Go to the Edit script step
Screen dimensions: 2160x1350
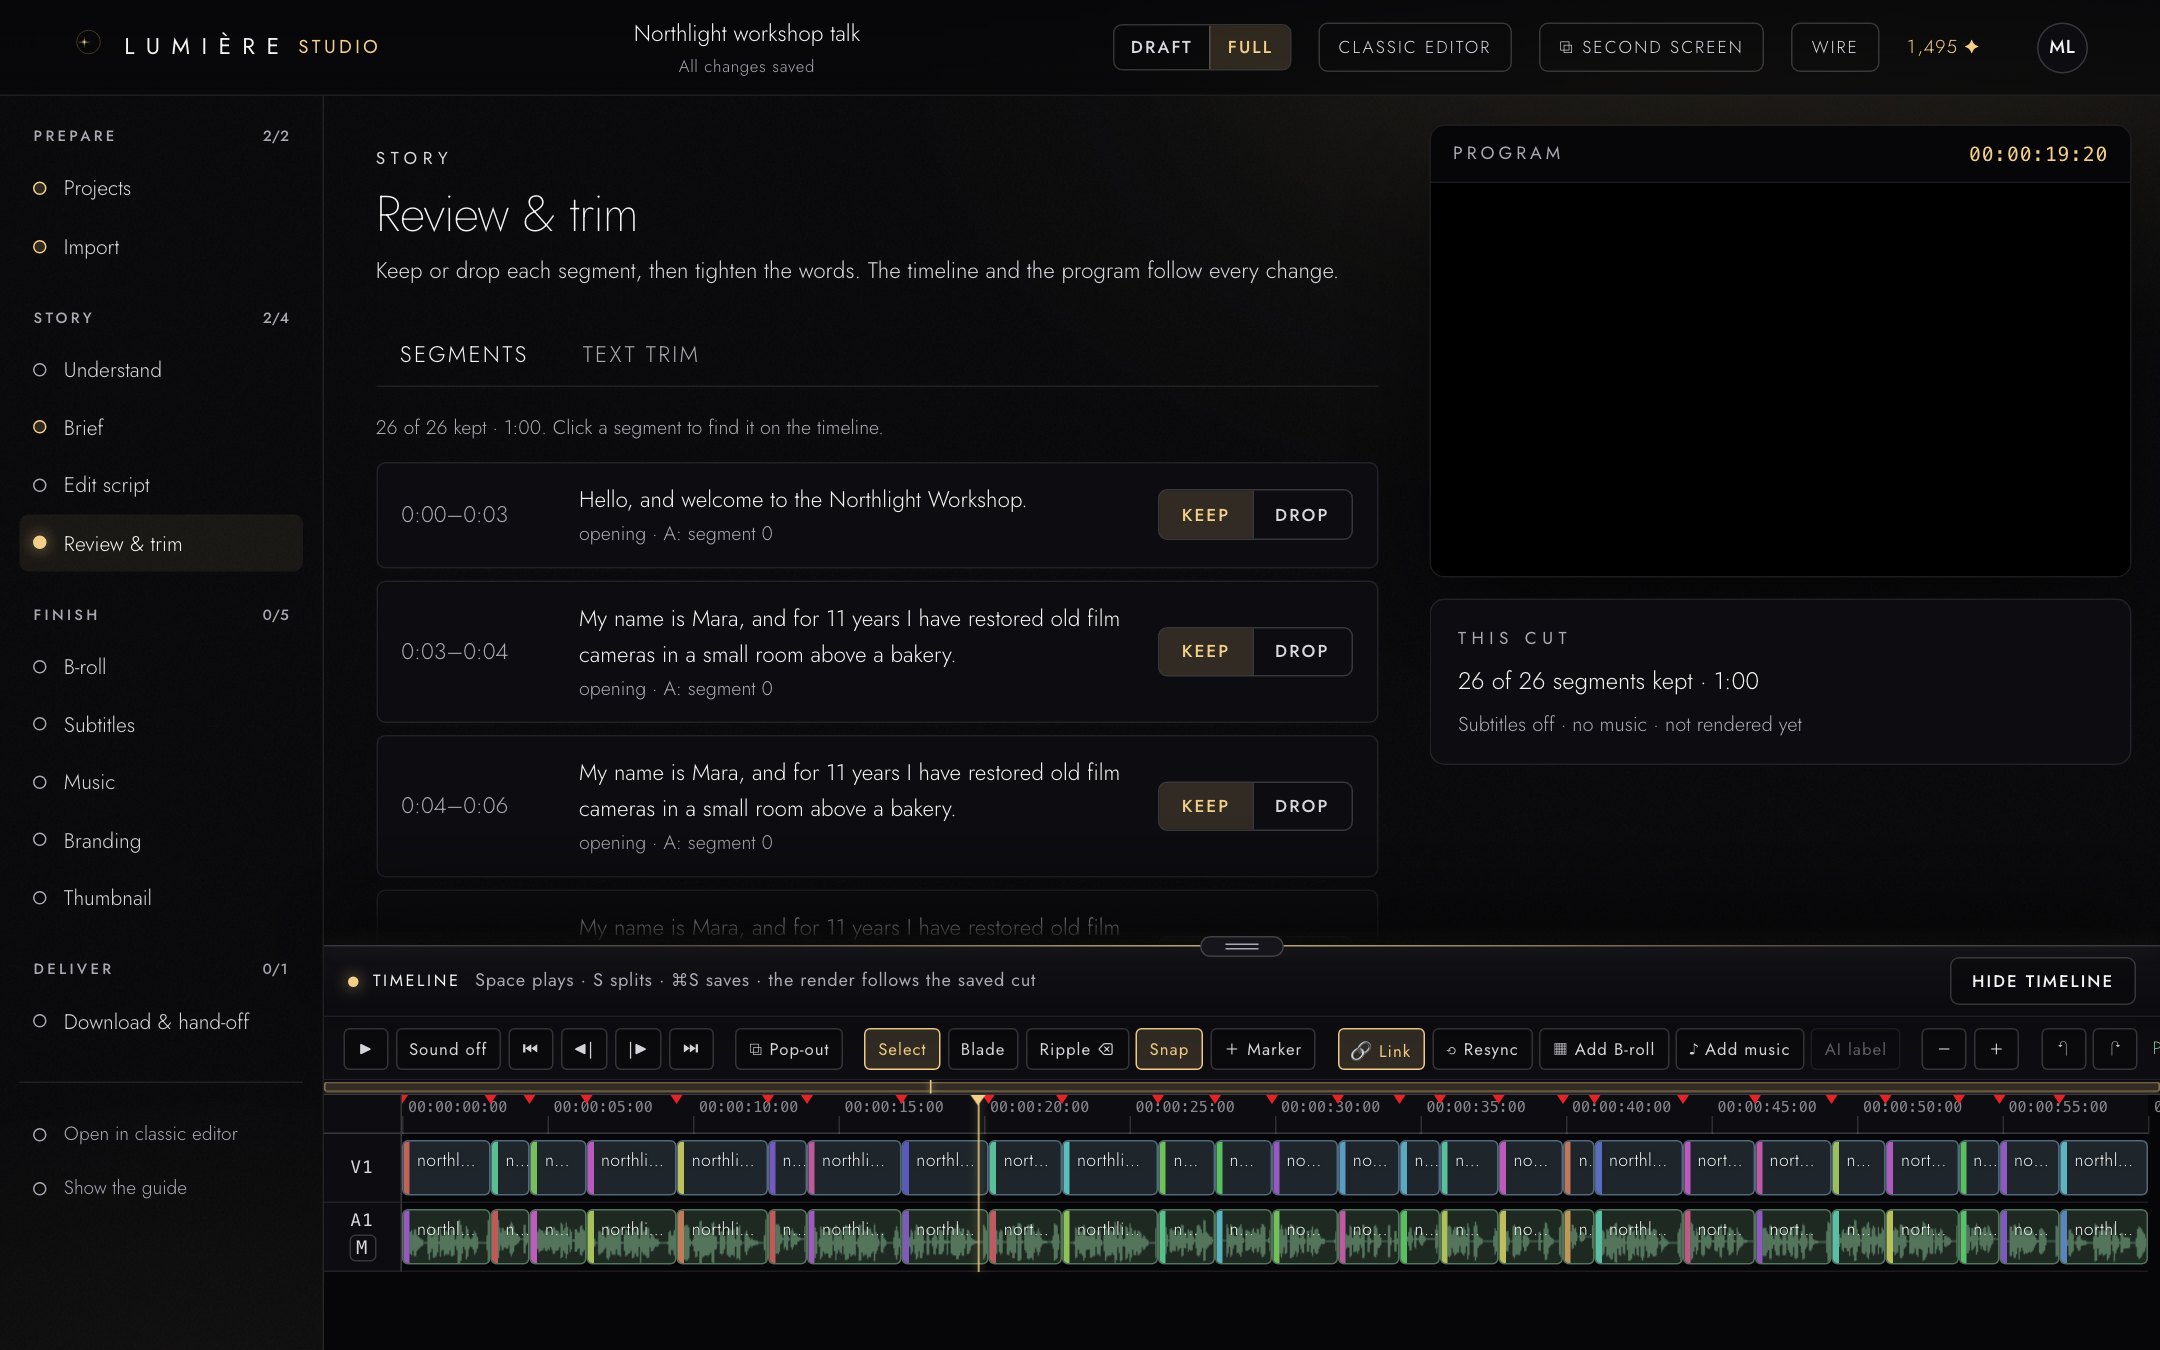160,485
